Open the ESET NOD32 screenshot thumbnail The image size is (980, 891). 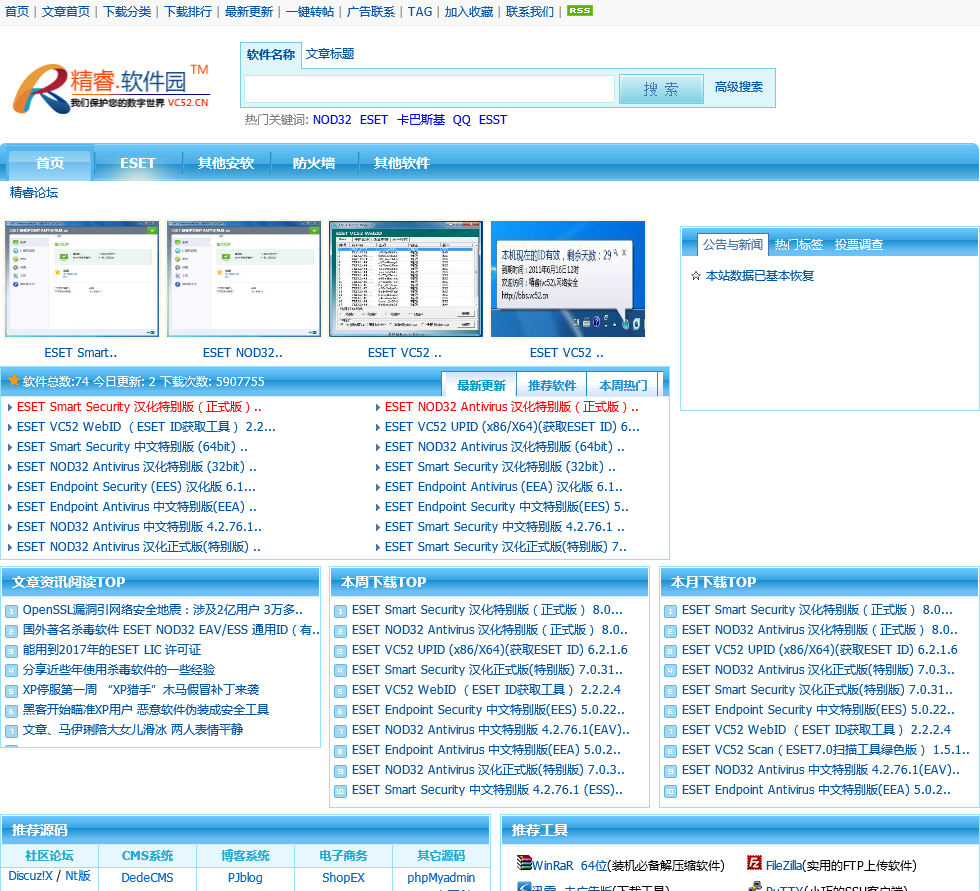click(x=244, y=279)
